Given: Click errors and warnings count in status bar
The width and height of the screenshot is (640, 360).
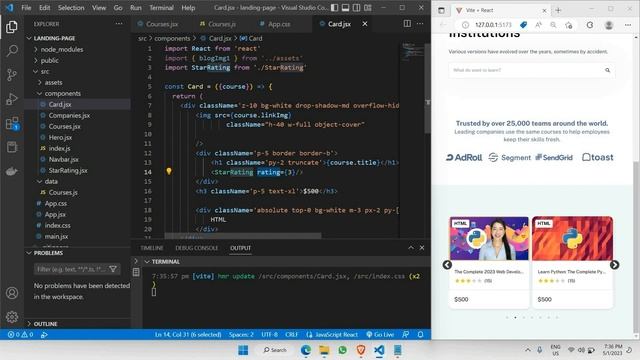Looking at the screenshot, I should tap(20, 334).
